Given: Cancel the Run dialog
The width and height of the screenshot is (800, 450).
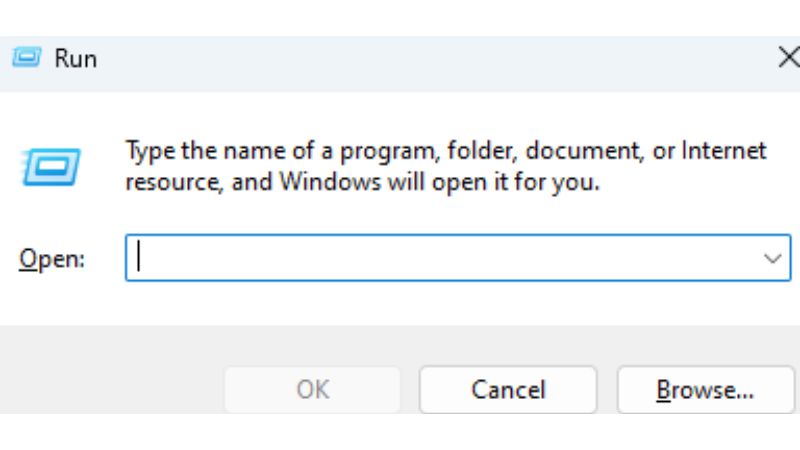Looking at the screenshot, I should [507, 389].
